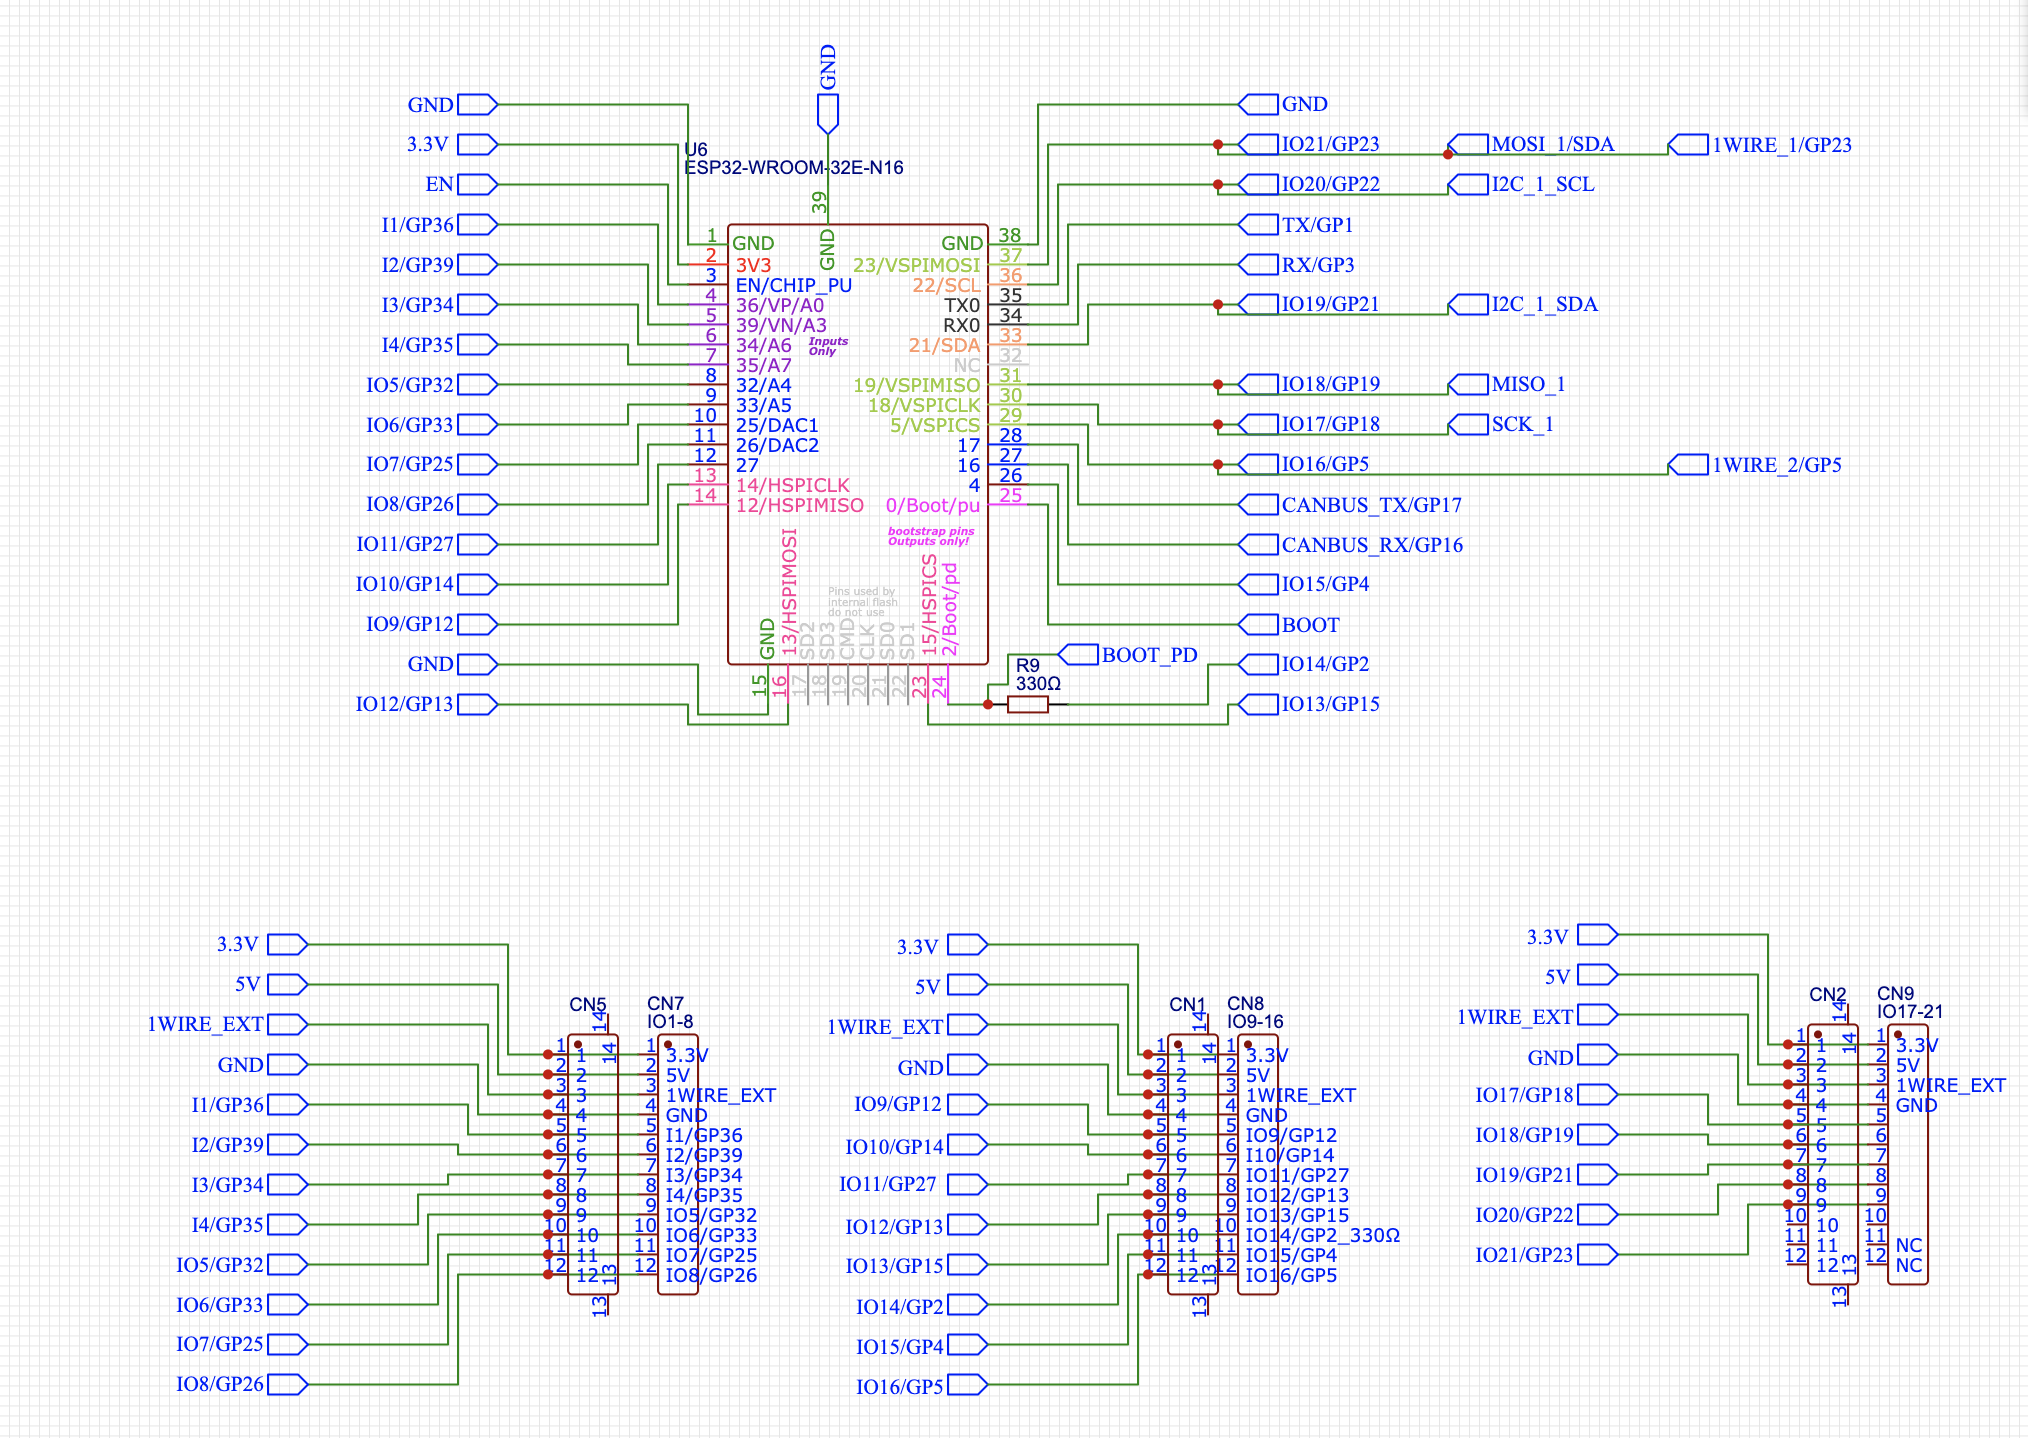
Task: Click the I2C_1_SCL net port
Action: coord(1521,184)
